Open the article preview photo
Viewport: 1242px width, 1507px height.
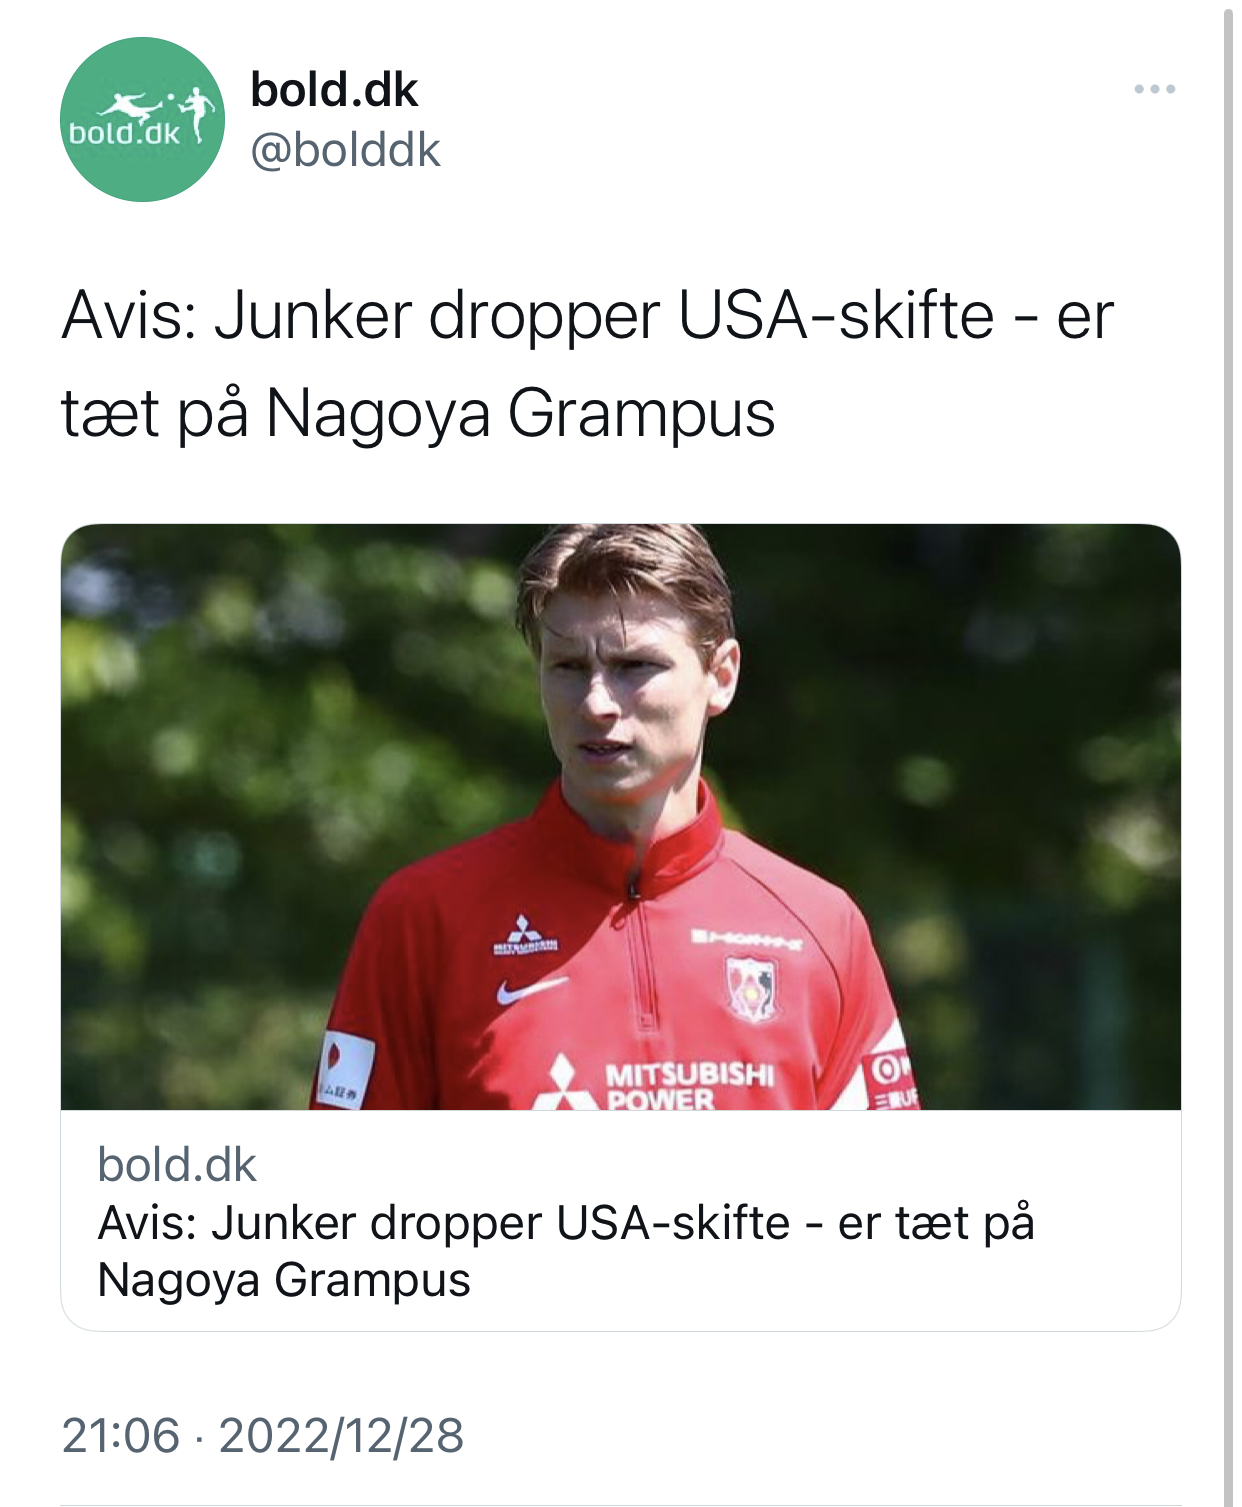pos(621,817)
